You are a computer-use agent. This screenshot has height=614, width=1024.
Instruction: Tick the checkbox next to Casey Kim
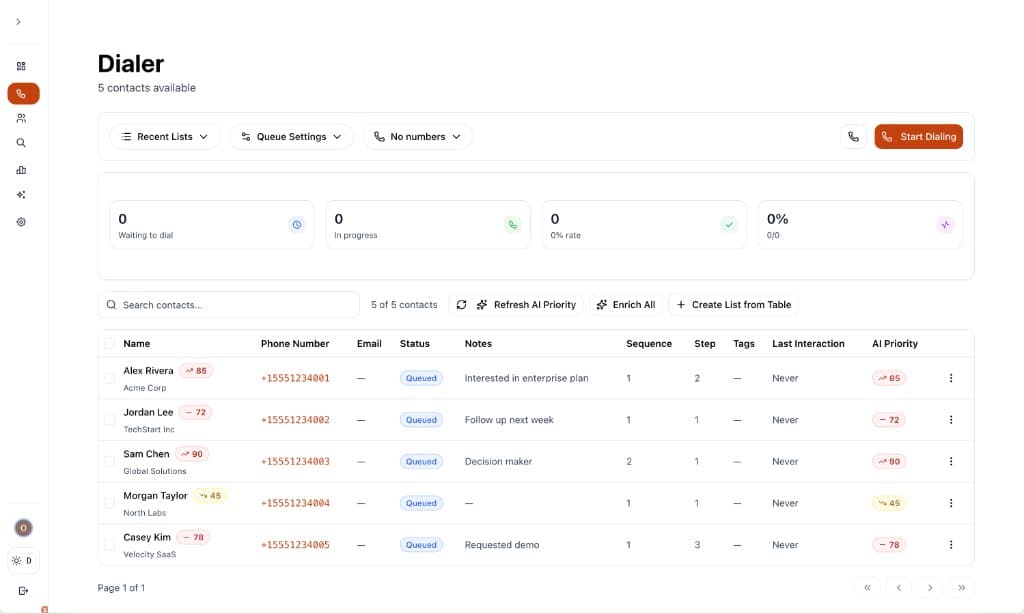(110, 544)
